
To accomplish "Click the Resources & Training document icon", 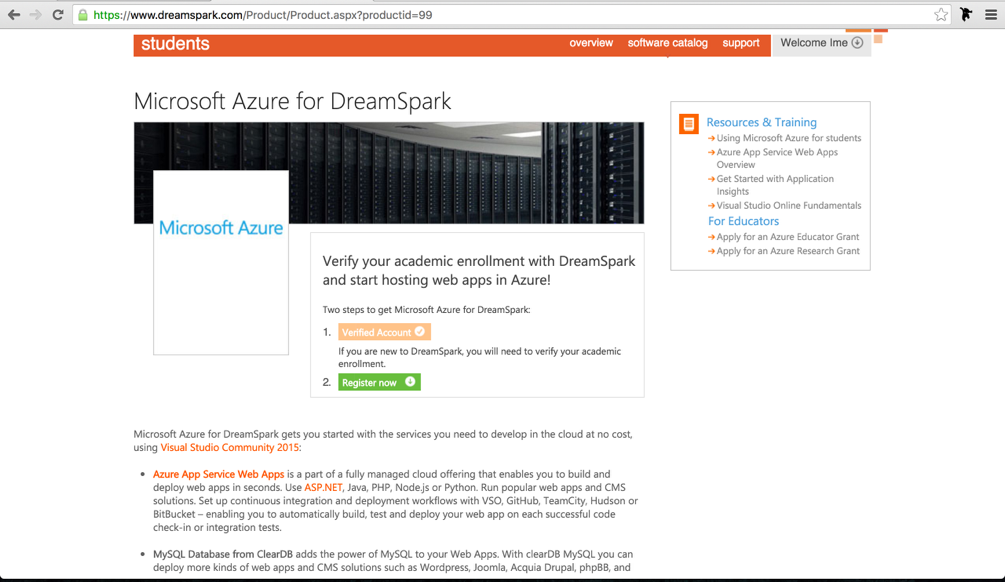I will (x=689, y=124).
